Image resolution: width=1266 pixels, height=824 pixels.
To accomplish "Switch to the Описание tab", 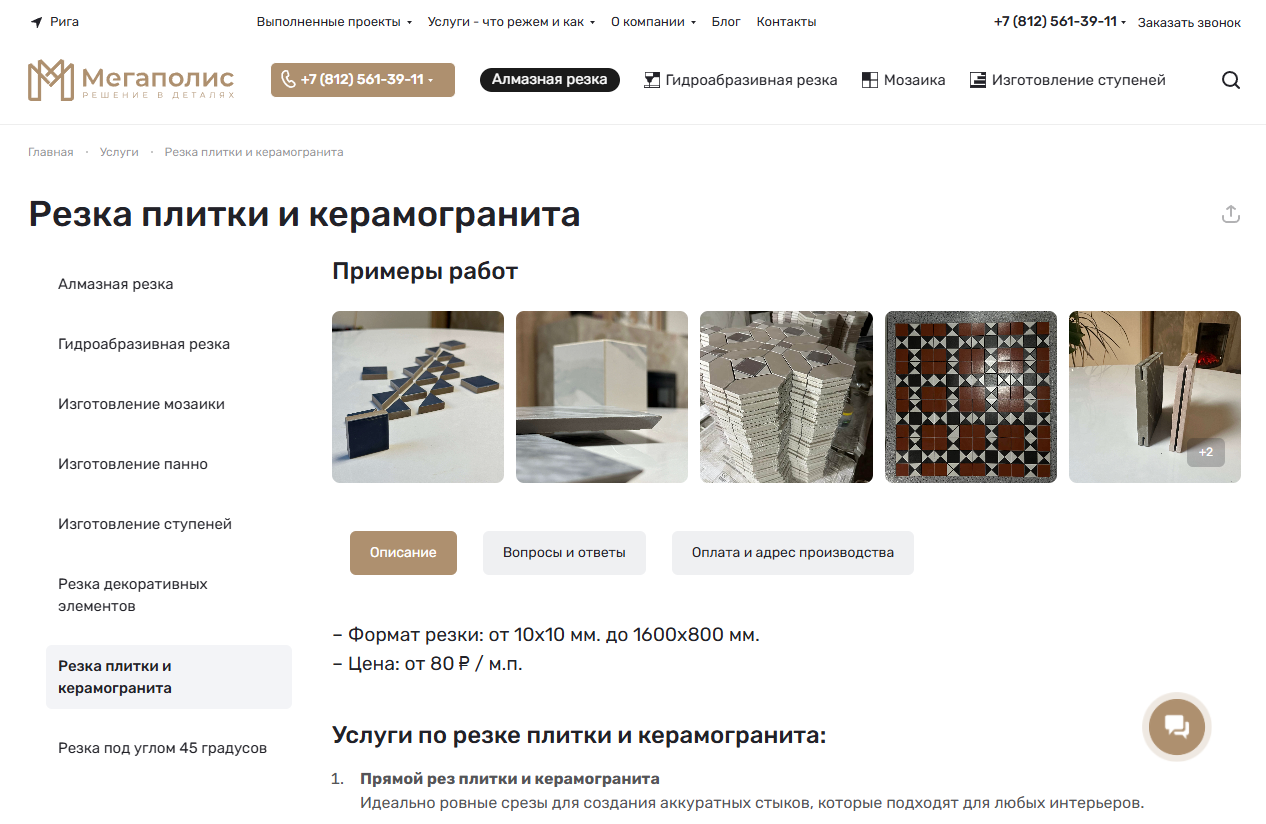I will click(x=403, y=553).
